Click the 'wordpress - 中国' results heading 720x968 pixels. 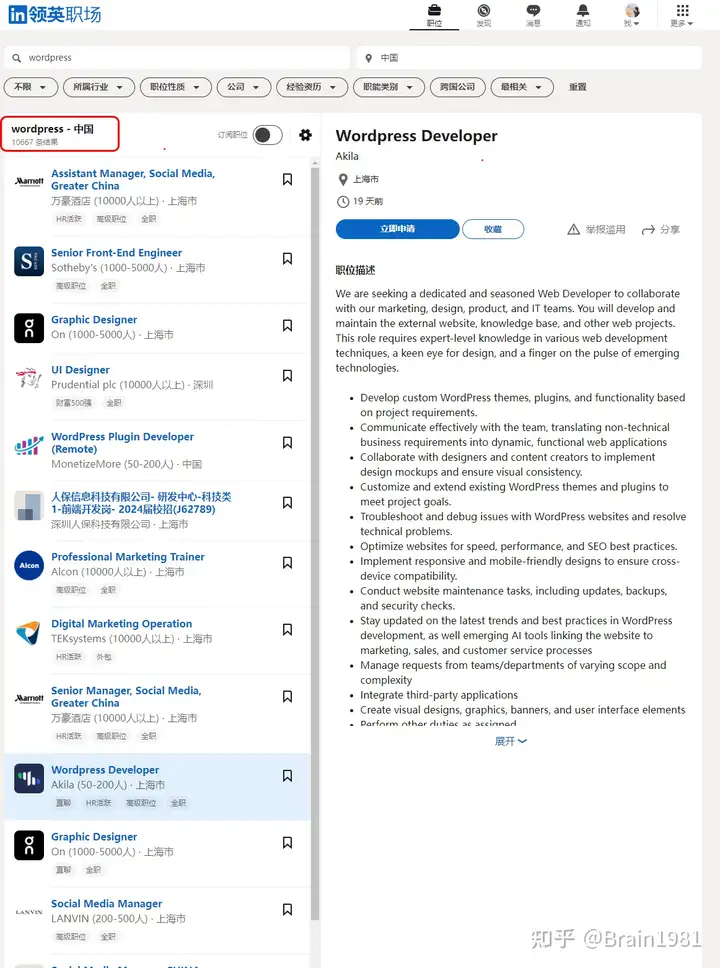click(52, 129)
